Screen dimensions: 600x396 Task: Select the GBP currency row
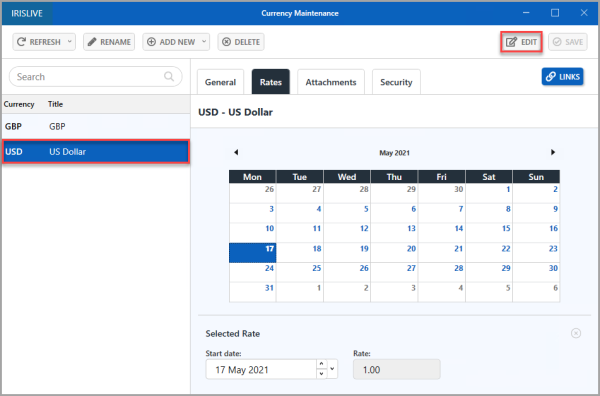[x=96, y=126]
